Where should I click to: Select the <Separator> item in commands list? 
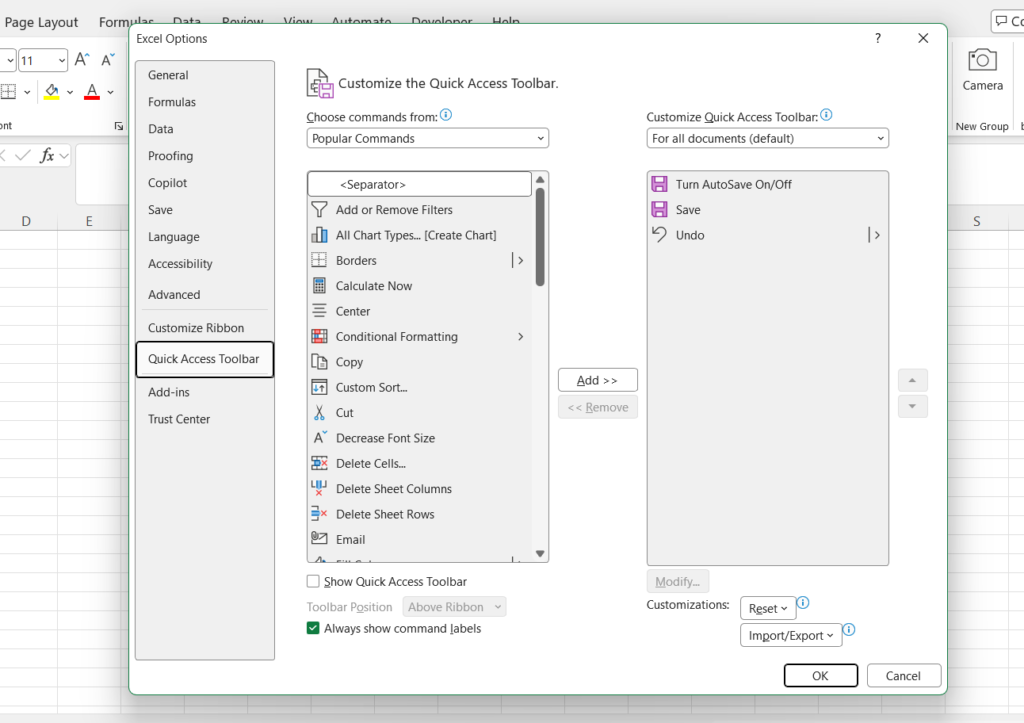click(419, 184)
